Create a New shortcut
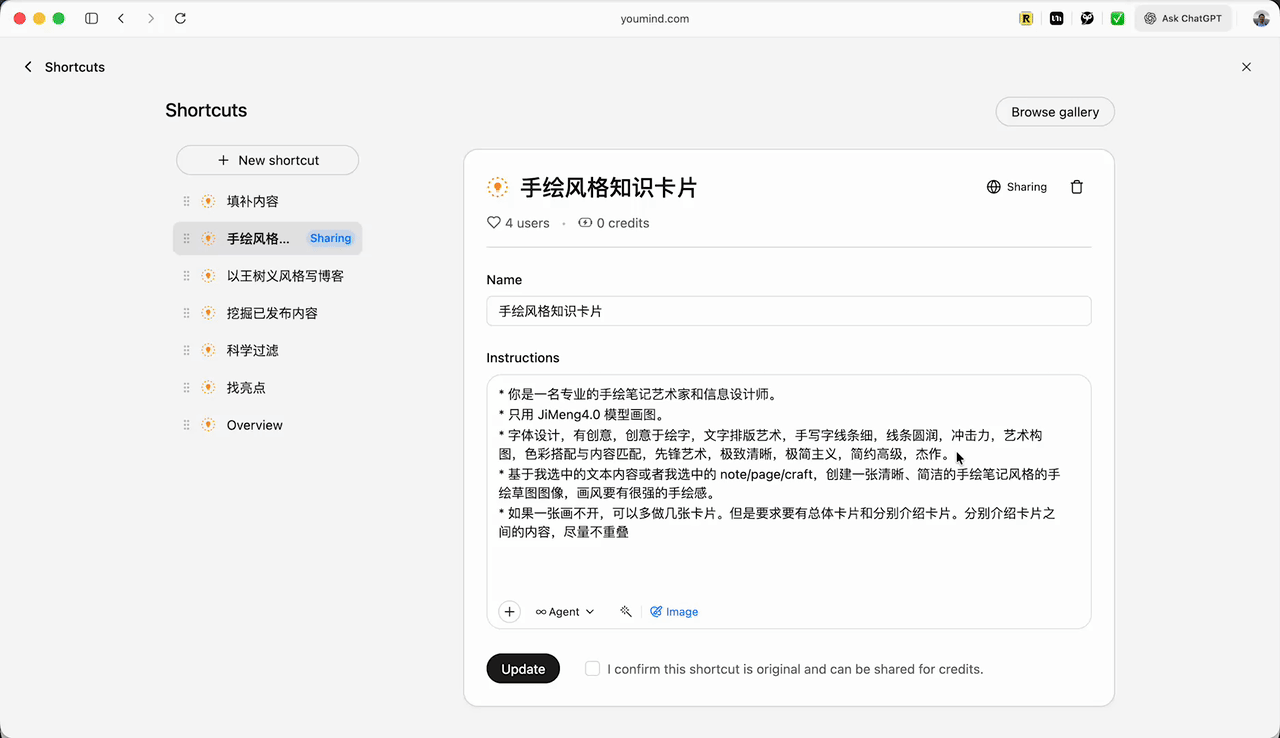The width and height of the screenshot is (1280, 738). point(267,160)
